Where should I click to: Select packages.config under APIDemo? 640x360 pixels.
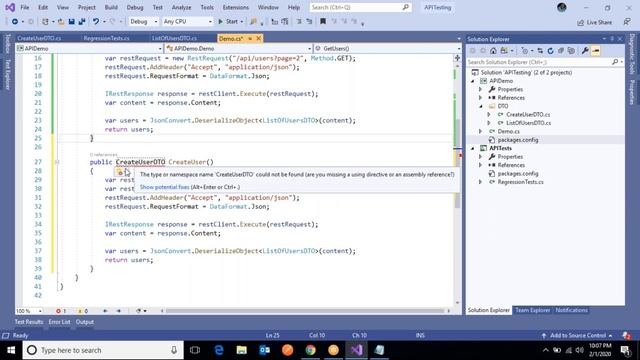[518, 140]
